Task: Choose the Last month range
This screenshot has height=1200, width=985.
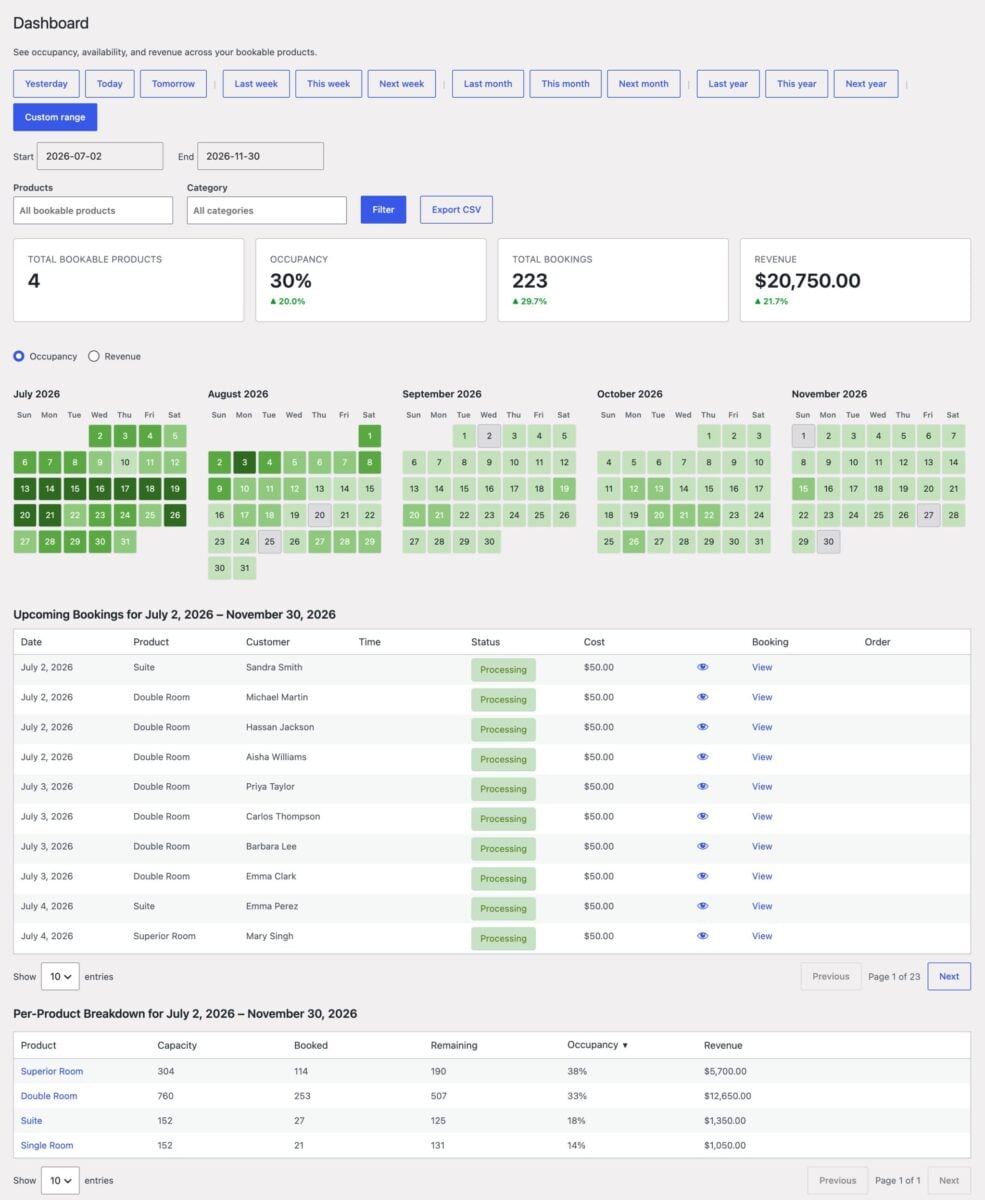Action: click(488, 84)
